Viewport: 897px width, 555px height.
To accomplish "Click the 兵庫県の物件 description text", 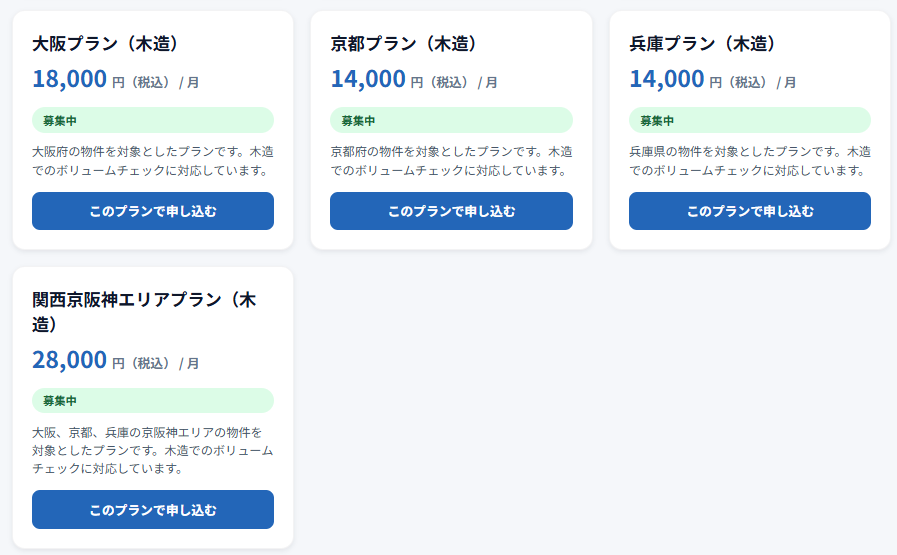I will point(750,161).
